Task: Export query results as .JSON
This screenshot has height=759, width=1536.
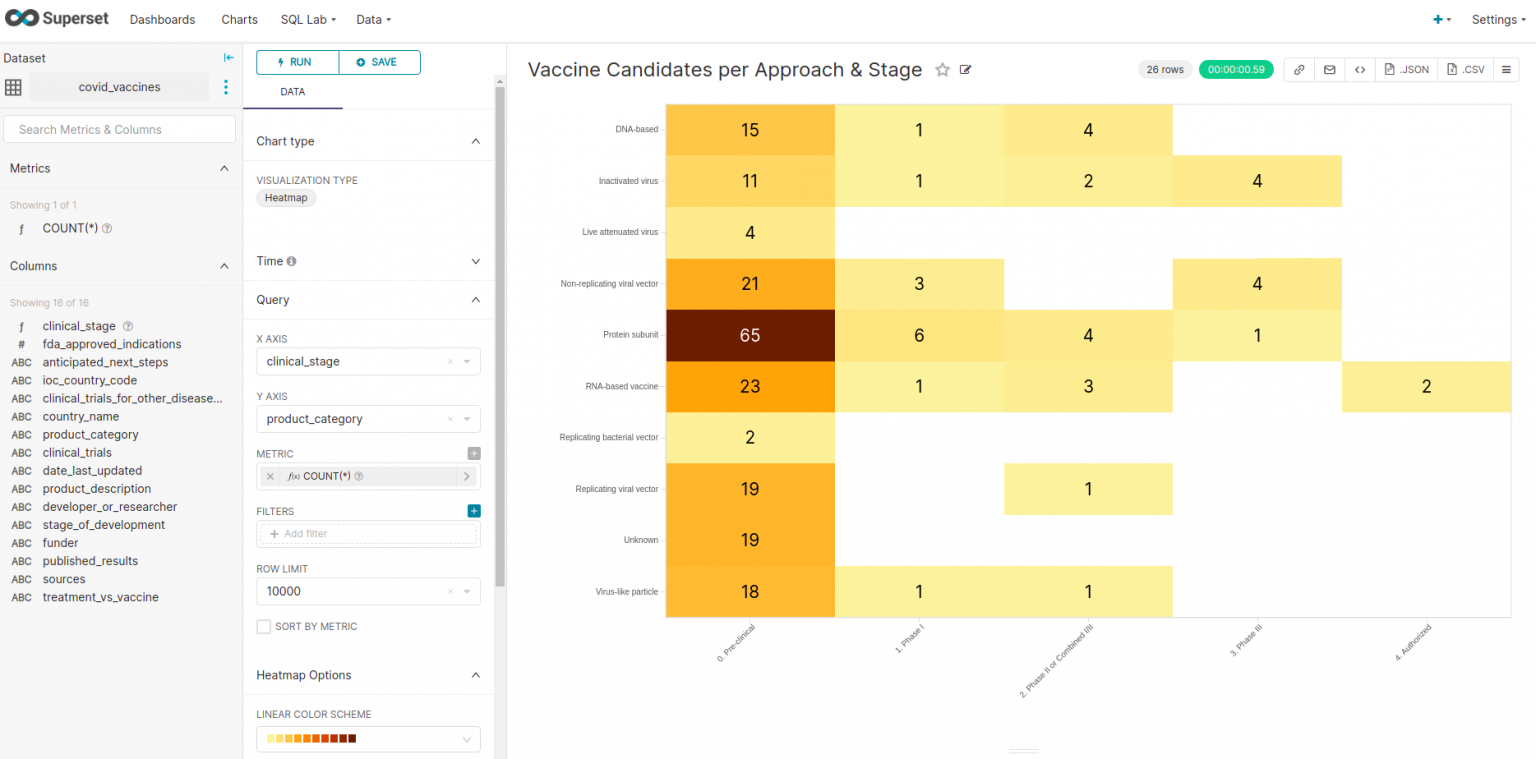Action: 1406,69
